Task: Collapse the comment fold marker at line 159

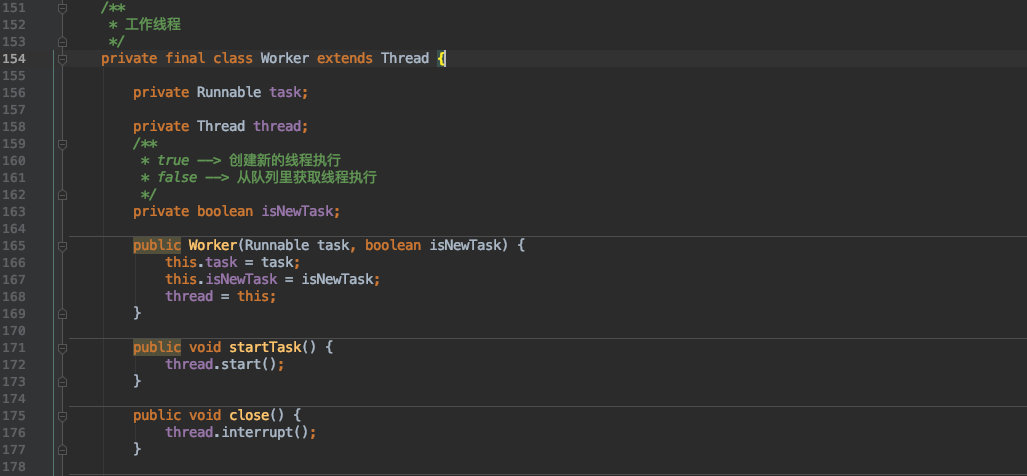Action: [x=62, y=143]
